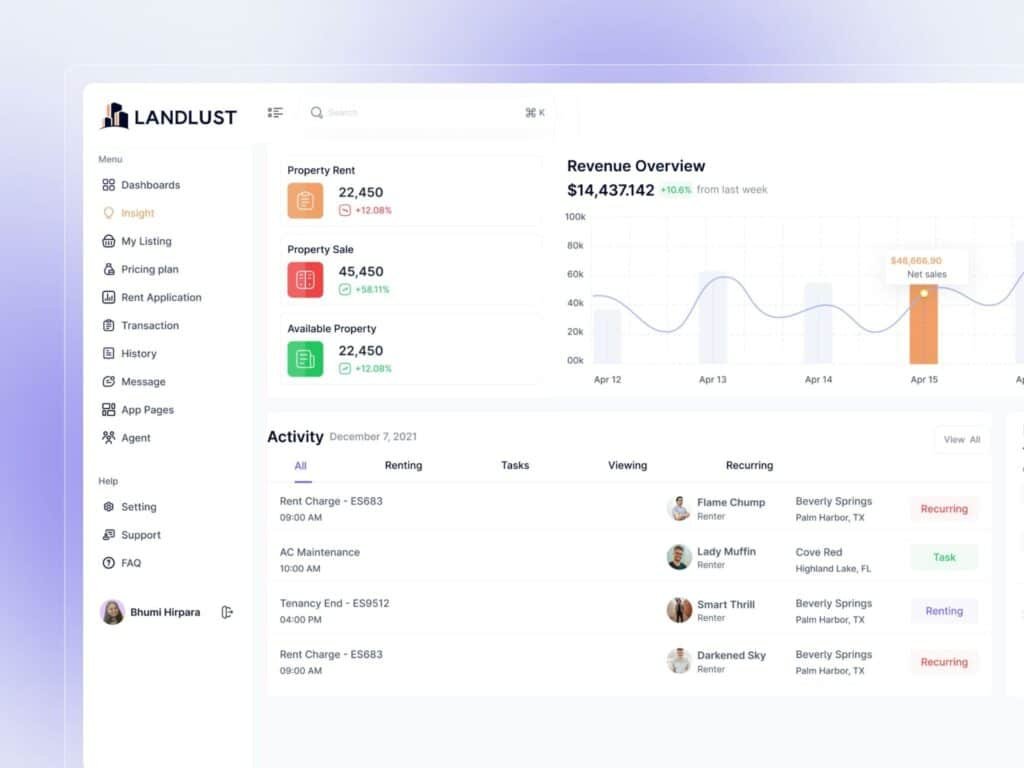Click the Property Rent trend down icon
Screen dimensions: 1024x768
point(345,210)
